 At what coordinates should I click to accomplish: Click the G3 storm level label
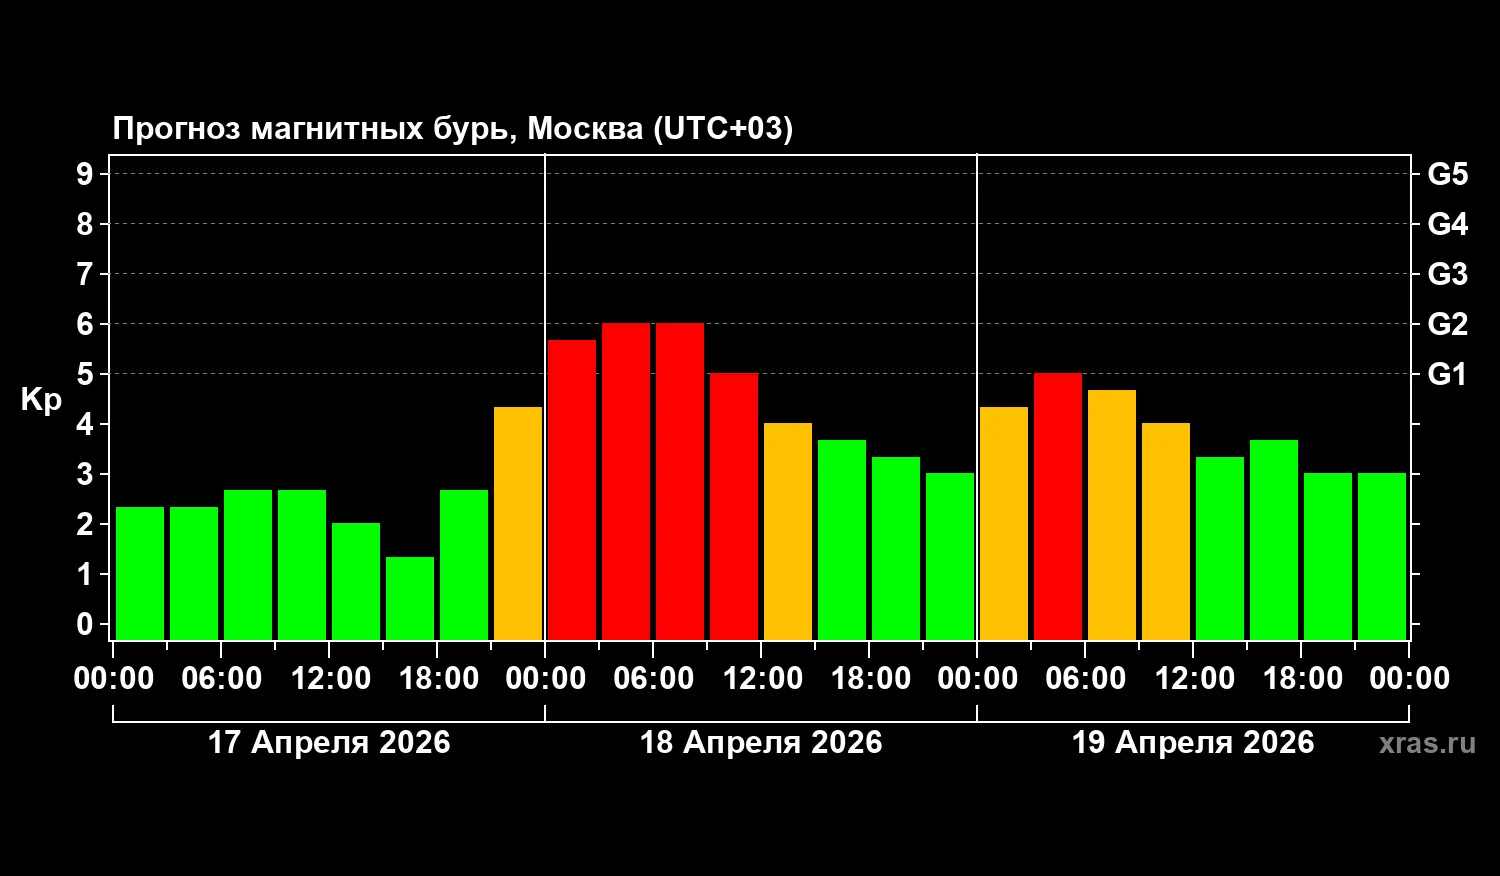click(1447, 274)
